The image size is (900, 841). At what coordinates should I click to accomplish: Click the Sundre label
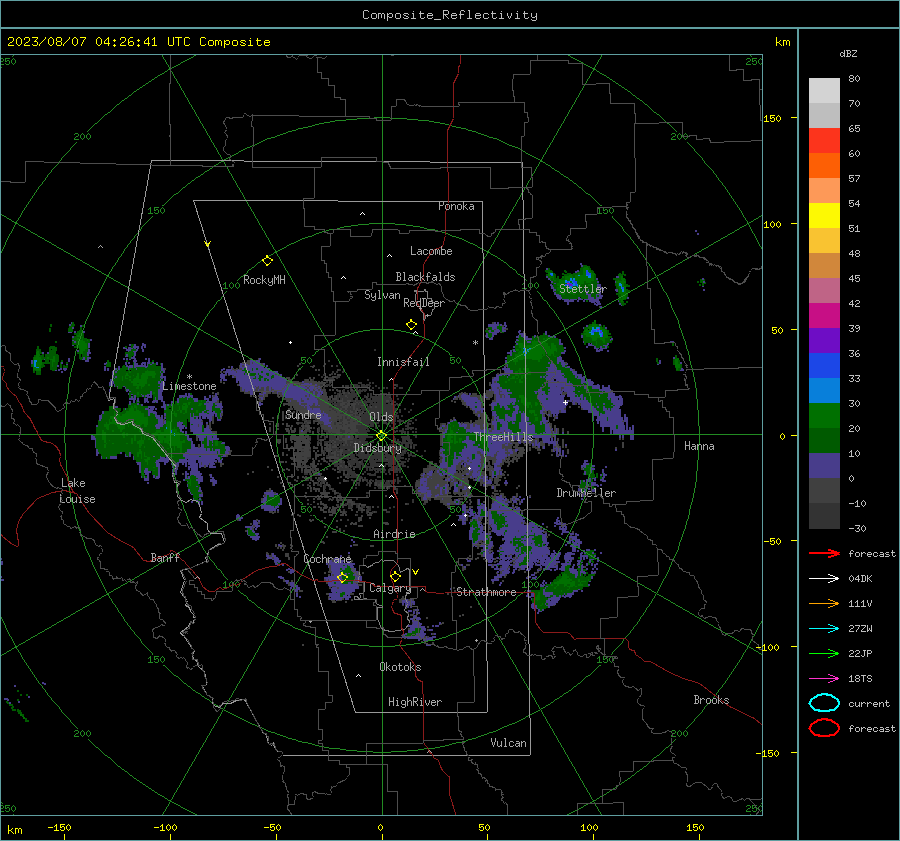[x=303, y=414]
